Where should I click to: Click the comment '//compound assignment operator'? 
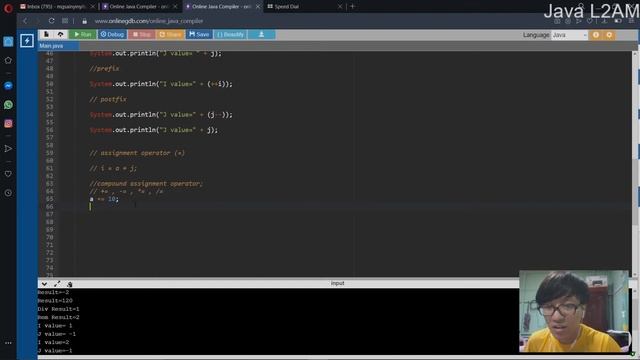tap(146, 184)
